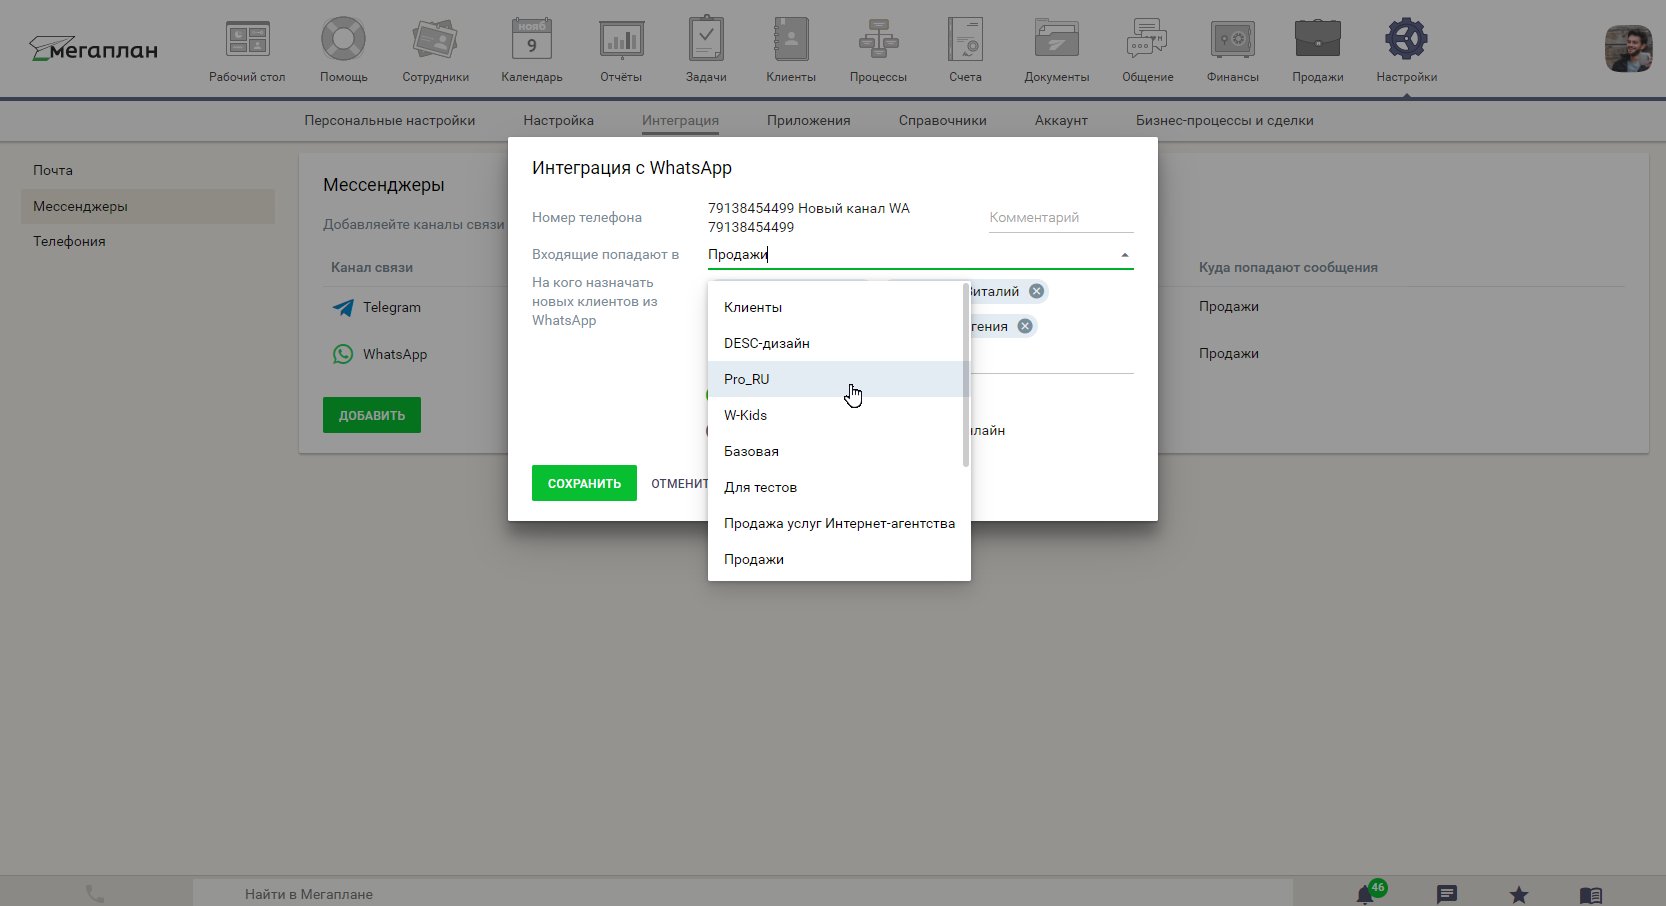
Task: Pick Для тестов from the dropdown list
Action: (838, 487)
